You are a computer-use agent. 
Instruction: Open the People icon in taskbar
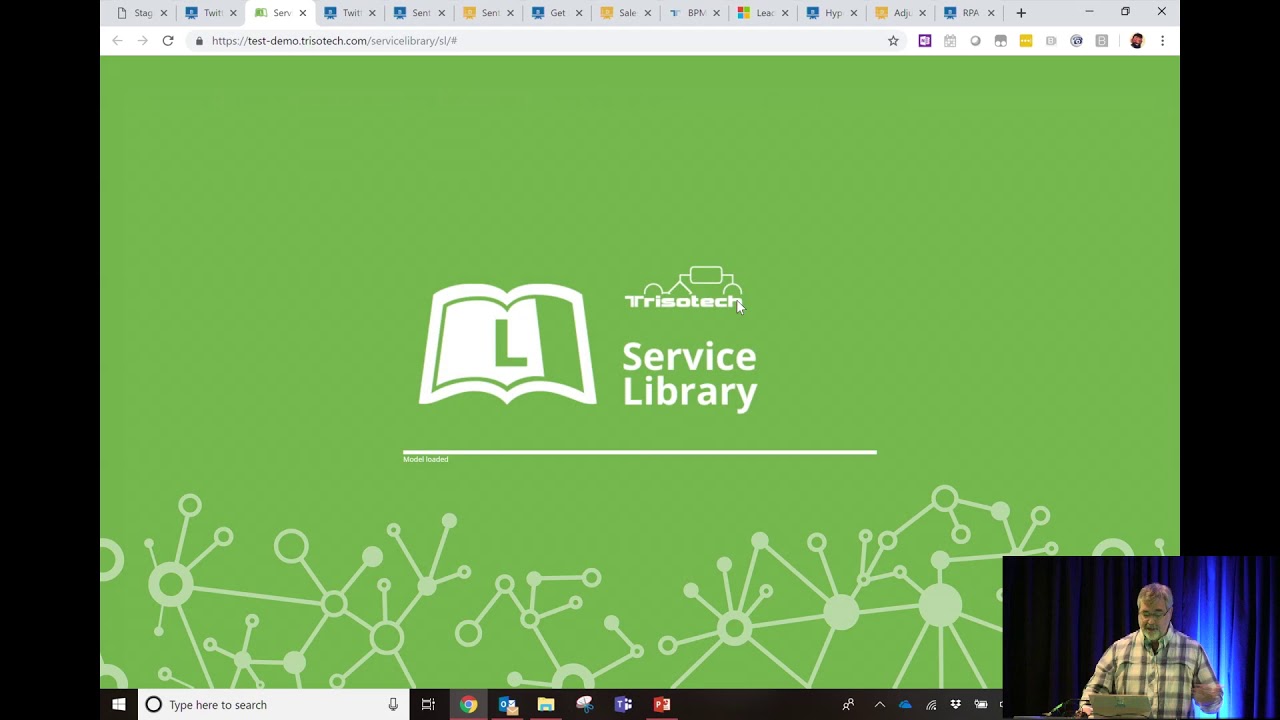(848, 705)
